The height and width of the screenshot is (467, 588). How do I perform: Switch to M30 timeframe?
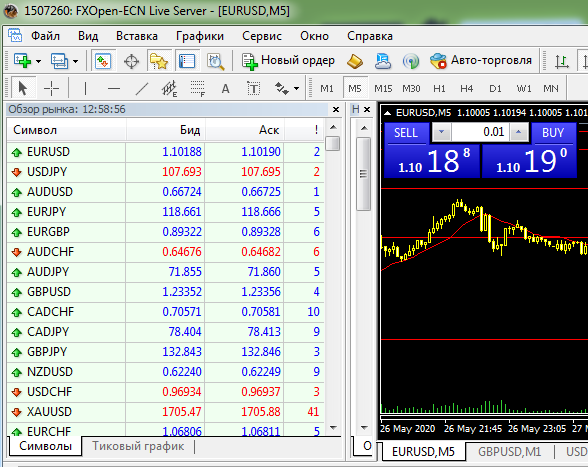pos(411,89)
